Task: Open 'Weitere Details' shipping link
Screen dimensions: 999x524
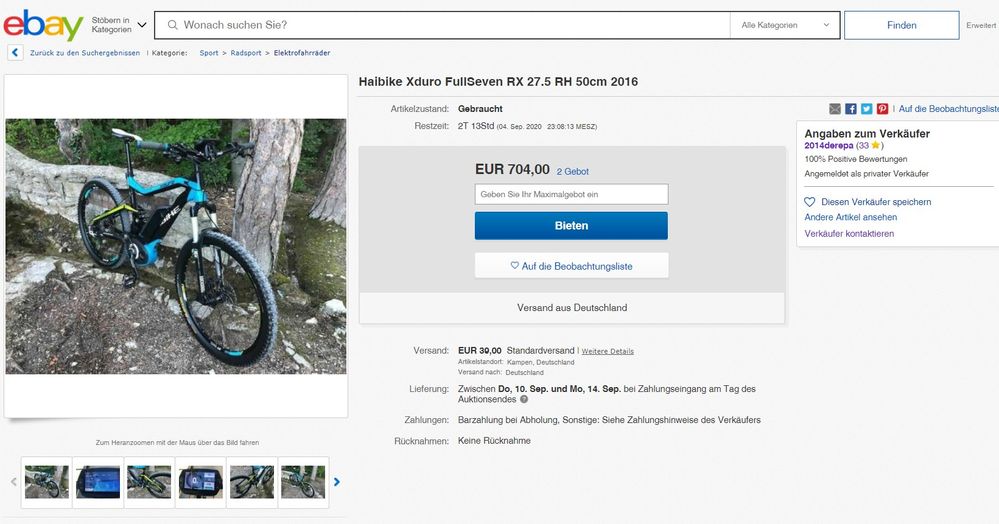Action: click(608, 352)
